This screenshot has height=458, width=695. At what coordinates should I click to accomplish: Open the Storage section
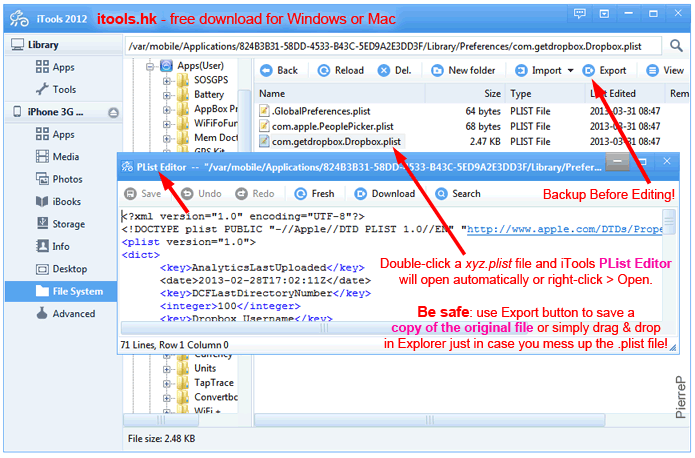click(60, 224)
